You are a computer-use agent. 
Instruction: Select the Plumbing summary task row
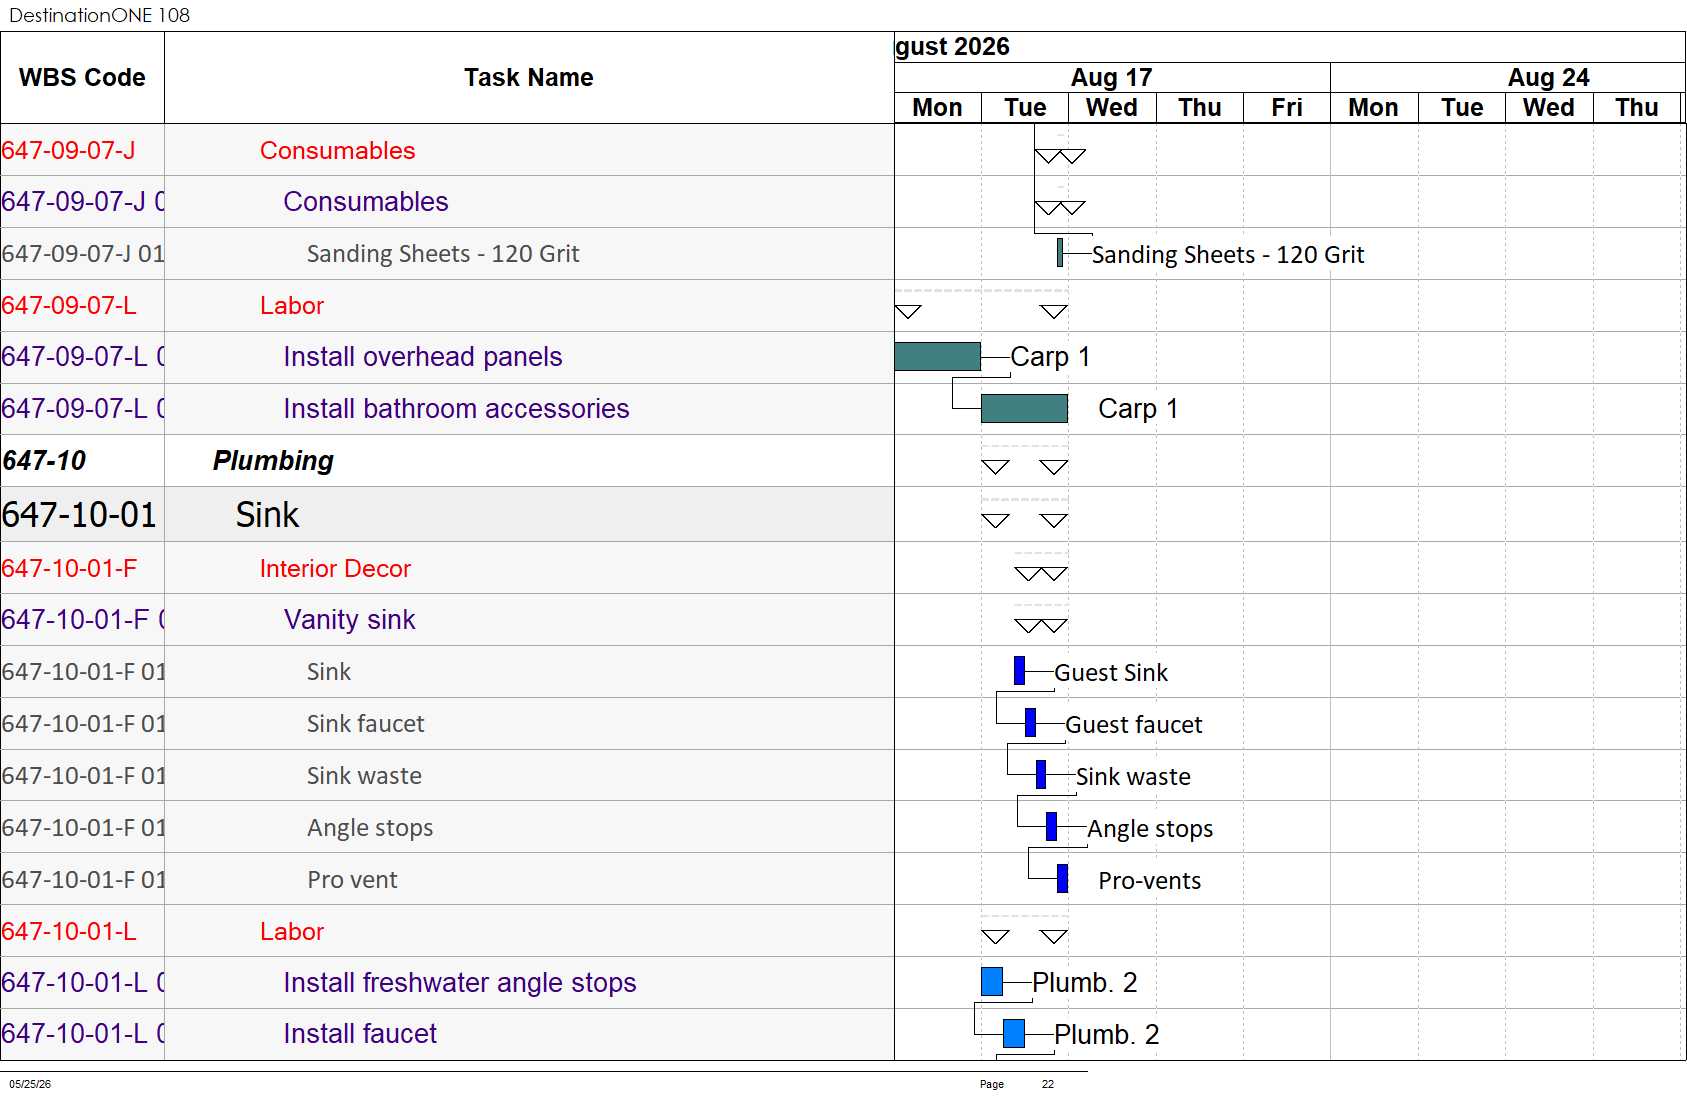click(447, 460)
